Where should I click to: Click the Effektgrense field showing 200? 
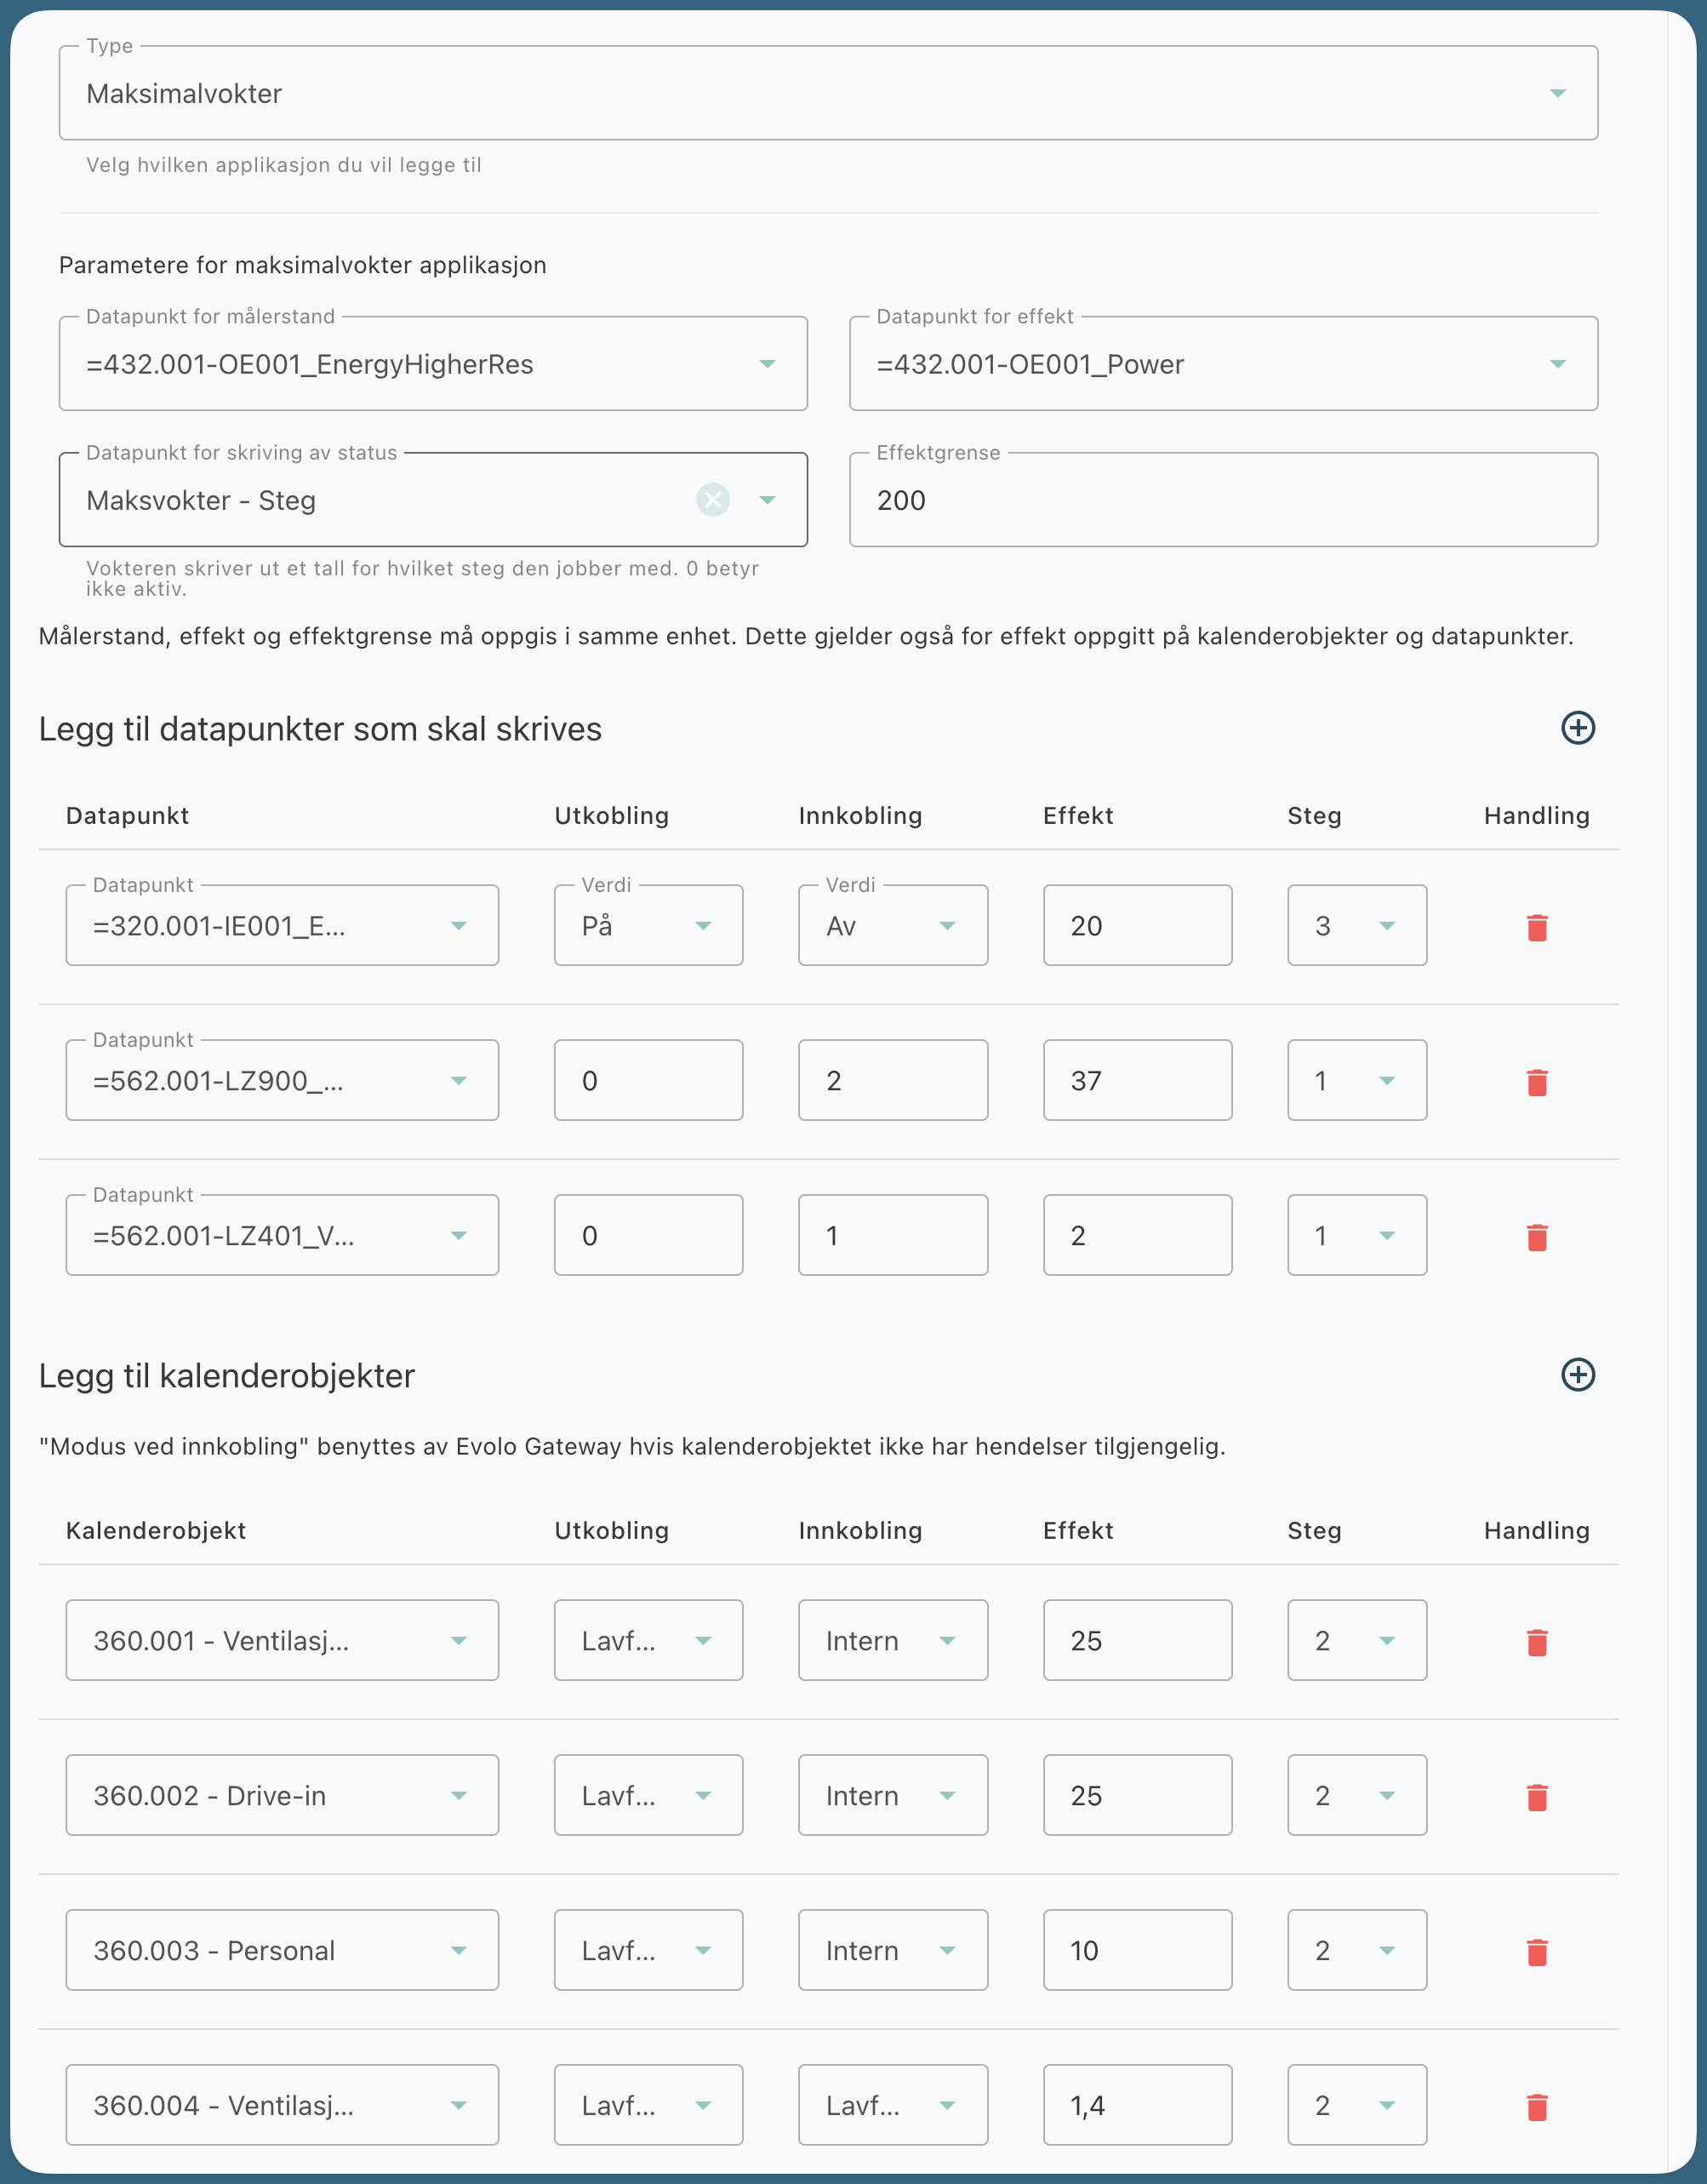1222,500
